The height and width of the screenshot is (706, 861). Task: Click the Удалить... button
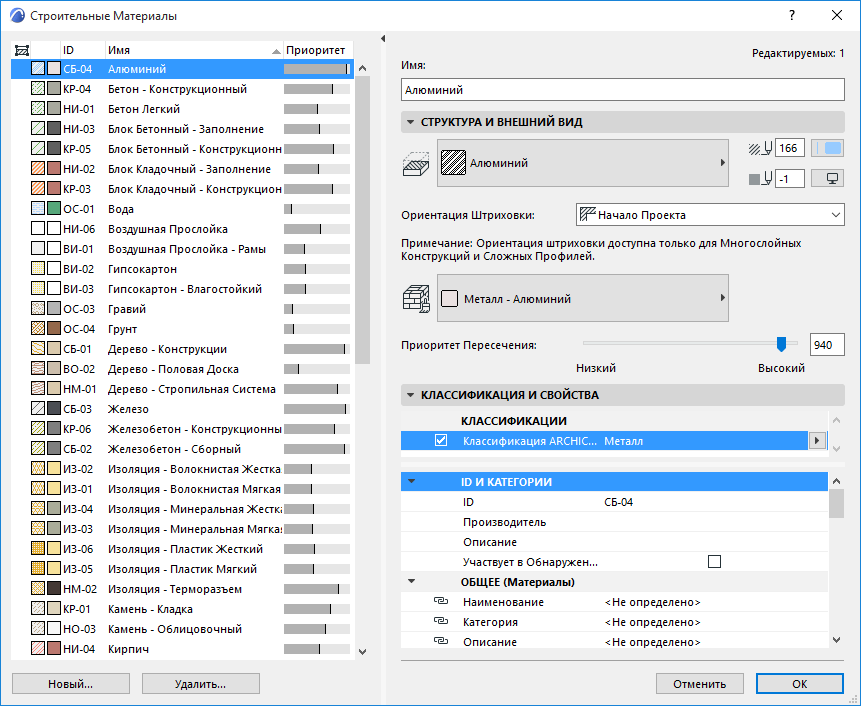pyautogui.click(x=200, y=684)
